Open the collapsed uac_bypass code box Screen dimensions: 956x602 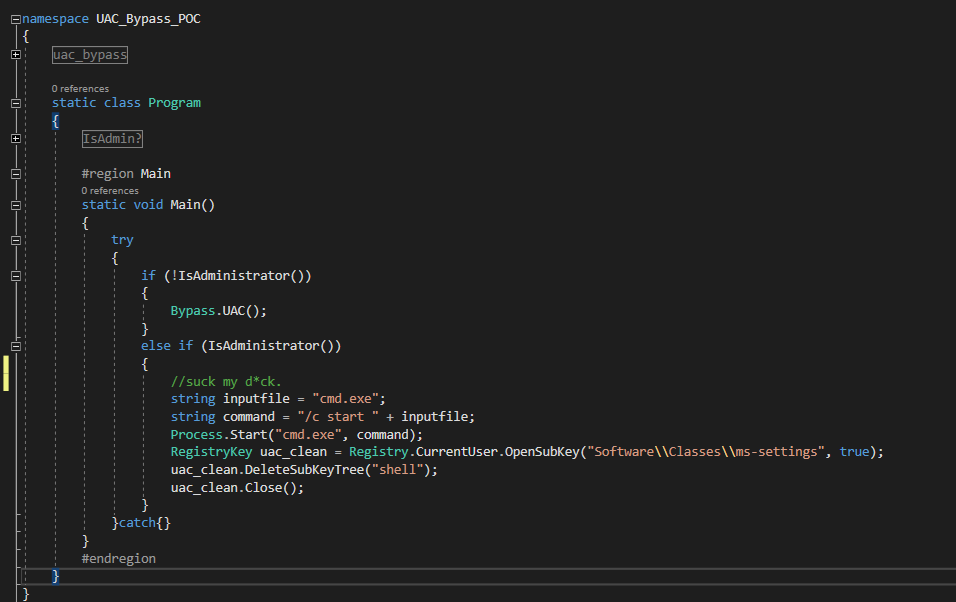point(90,55)
